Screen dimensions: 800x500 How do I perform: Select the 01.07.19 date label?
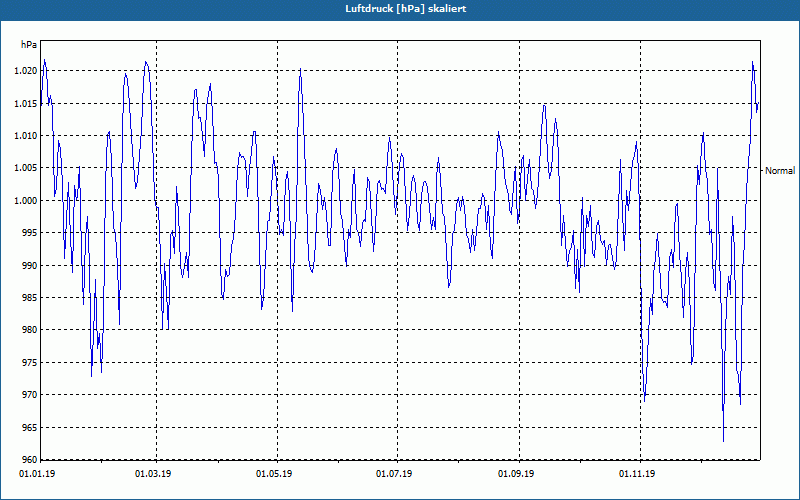(394, 474)
